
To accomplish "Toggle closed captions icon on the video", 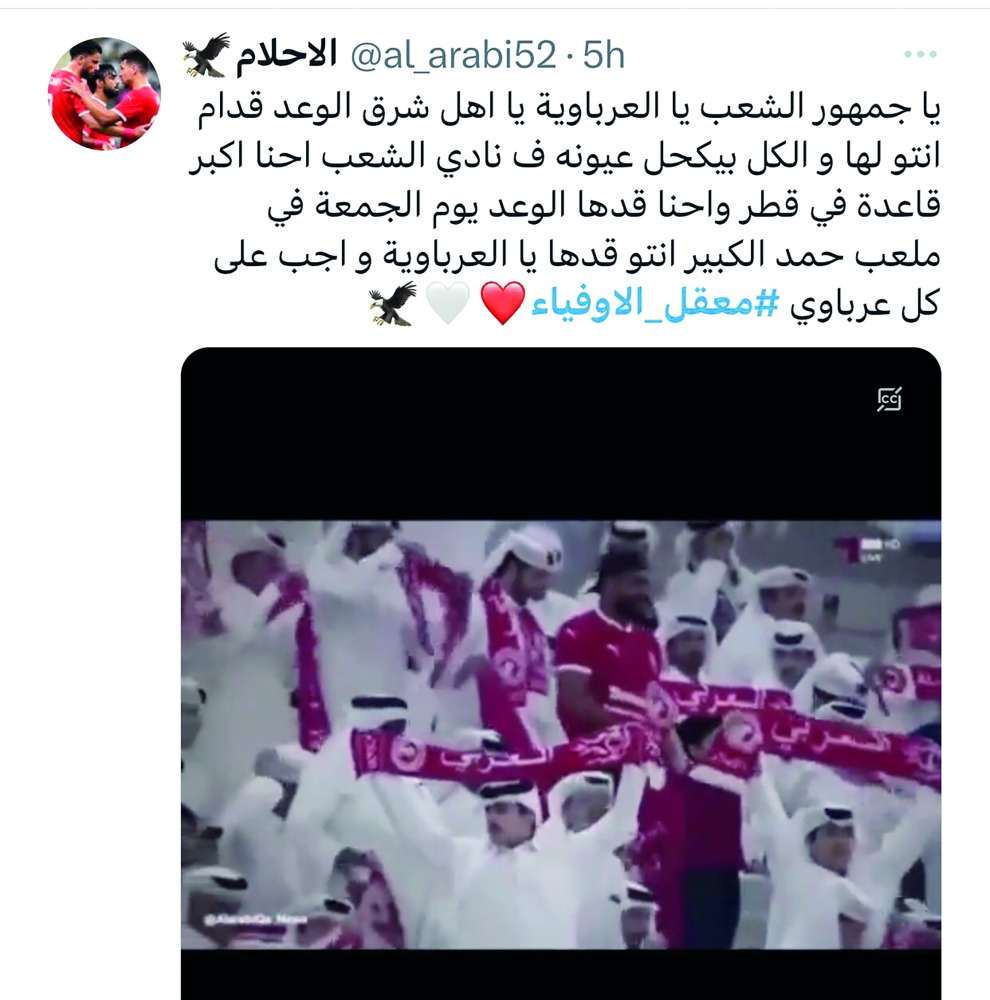I will (x=889, y=399).
